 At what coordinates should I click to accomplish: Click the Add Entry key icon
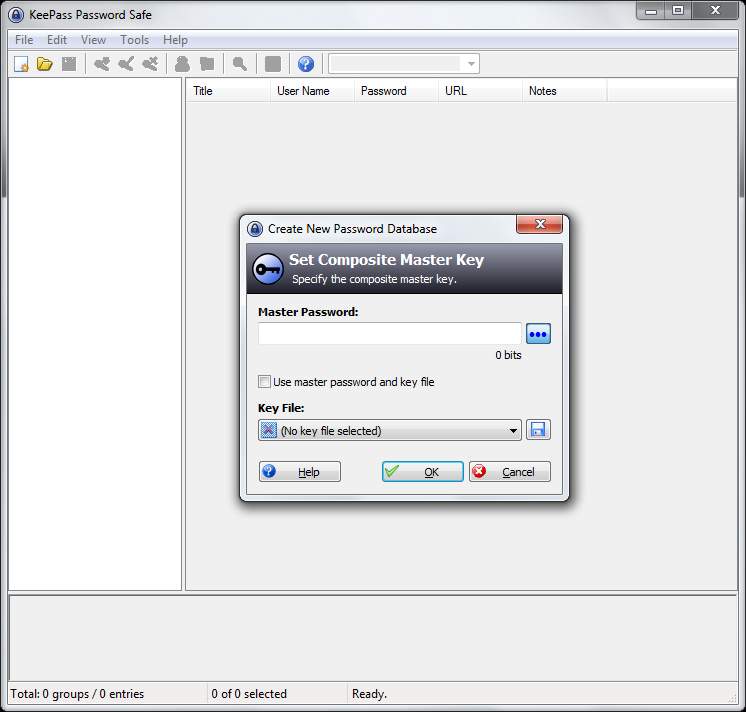tap(102, 64)
